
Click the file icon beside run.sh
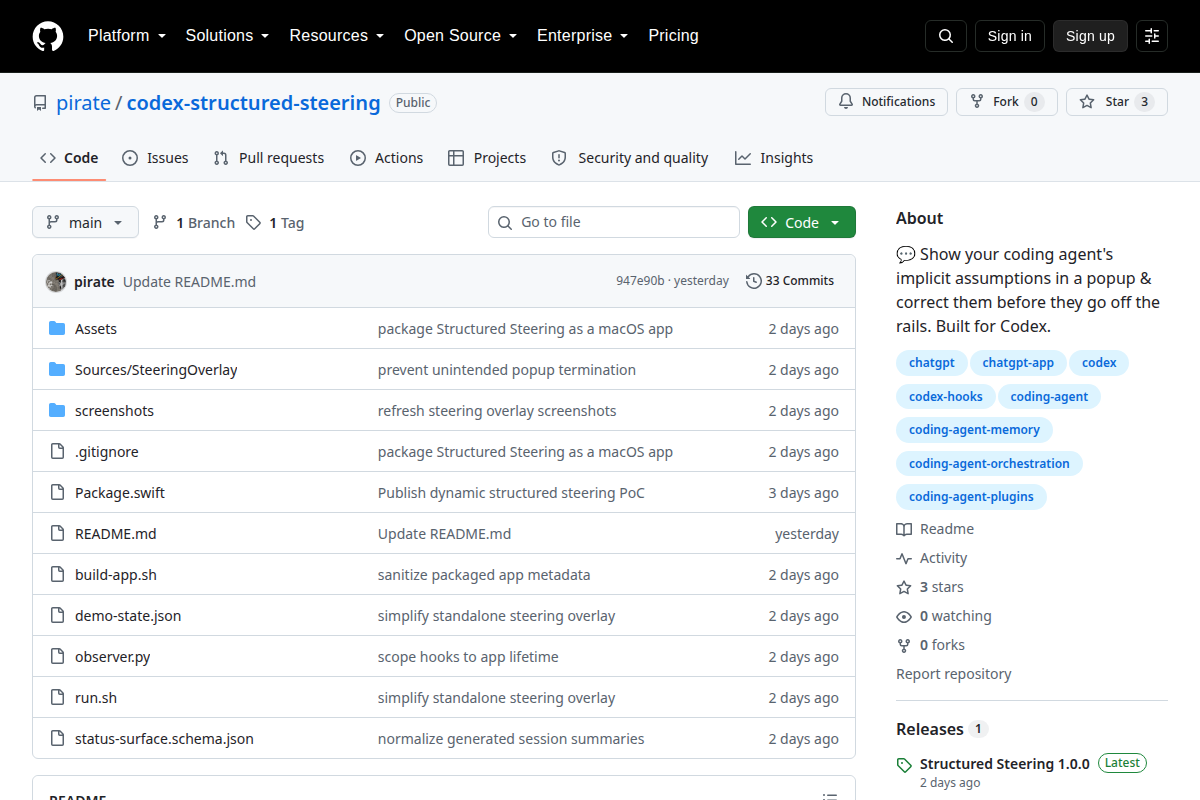pyautogui.click(x=57, y=698)
